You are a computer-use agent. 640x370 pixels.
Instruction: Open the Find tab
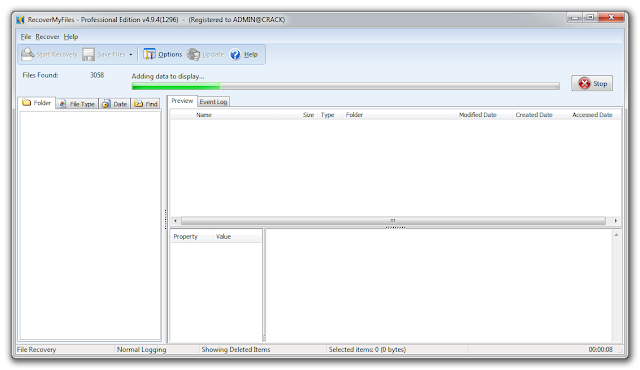click(x=146, y=104)
